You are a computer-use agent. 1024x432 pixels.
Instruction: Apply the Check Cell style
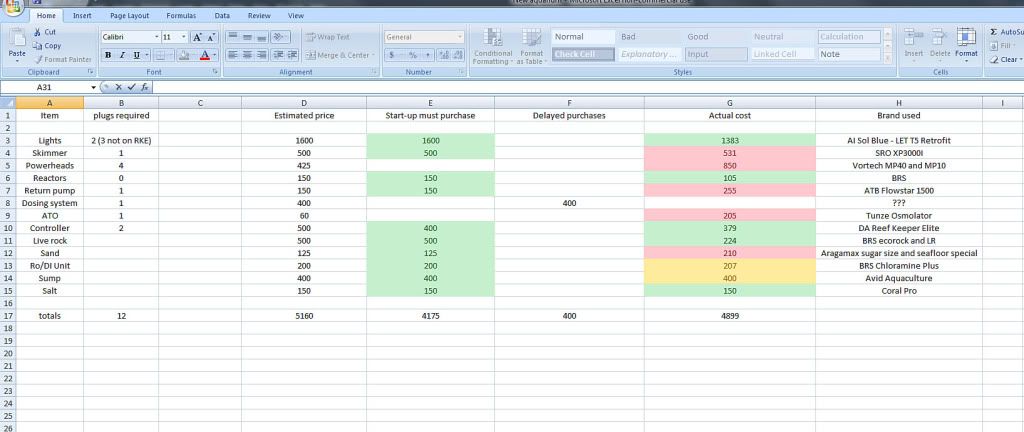(x=583, y=54)
